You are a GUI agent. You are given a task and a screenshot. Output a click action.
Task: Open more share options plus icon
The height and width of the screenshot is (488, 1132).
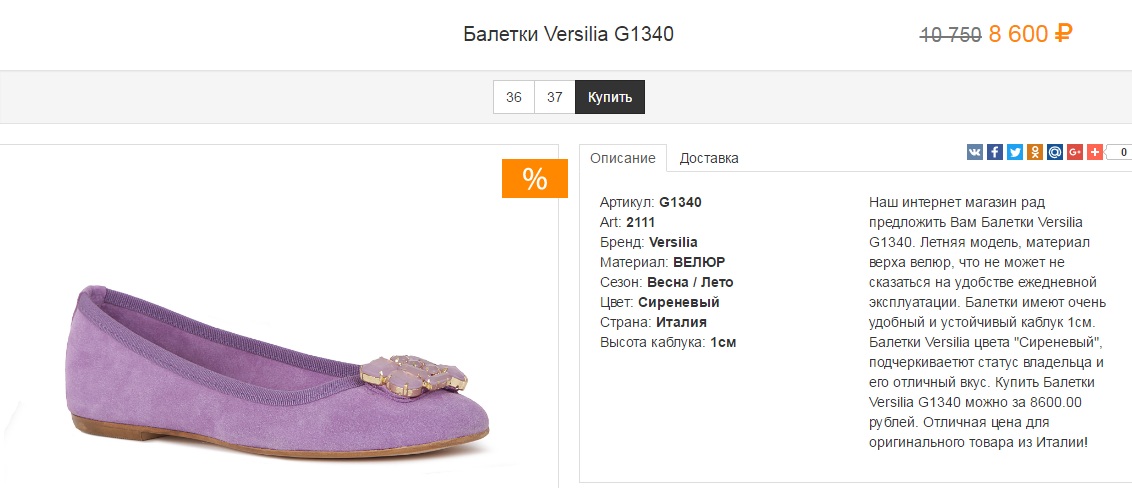click(x=1095, y=152)
